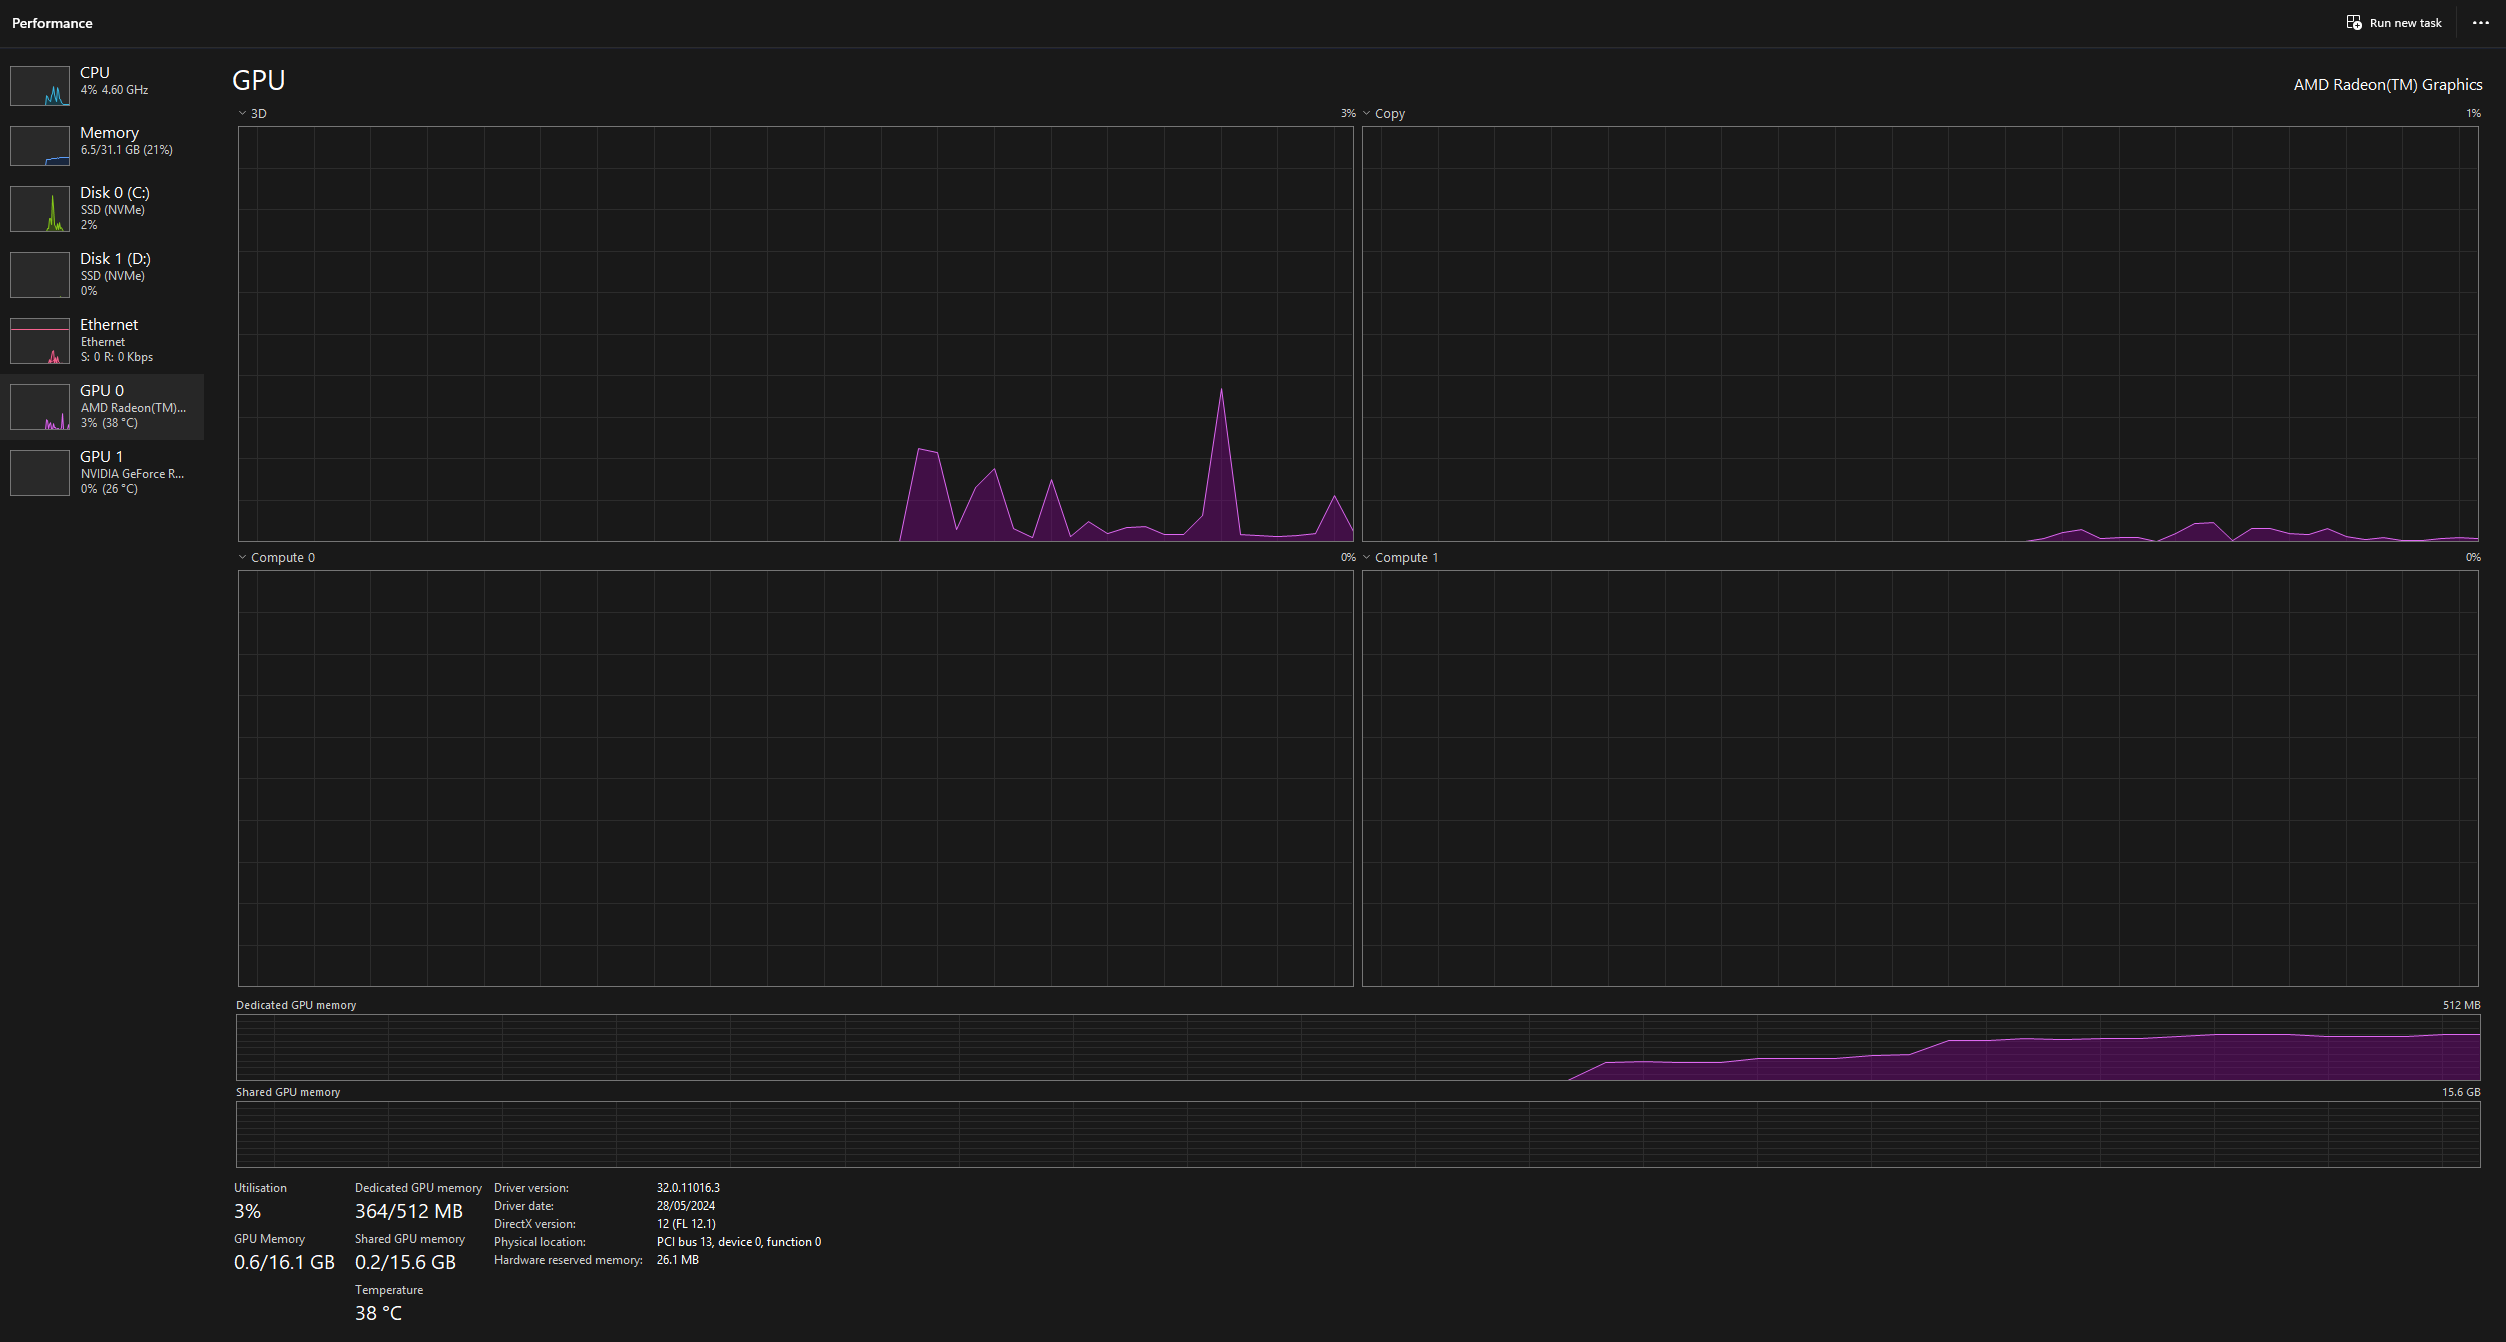Click the 0.2/15.6 GB shared memory value

(x=405, y=1262)
